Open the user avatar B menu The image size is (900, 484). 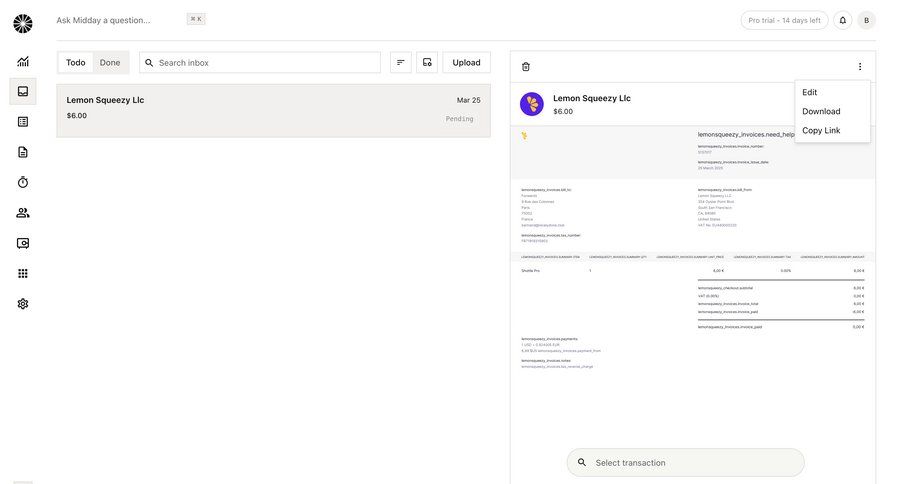click(x=867, y=20)
